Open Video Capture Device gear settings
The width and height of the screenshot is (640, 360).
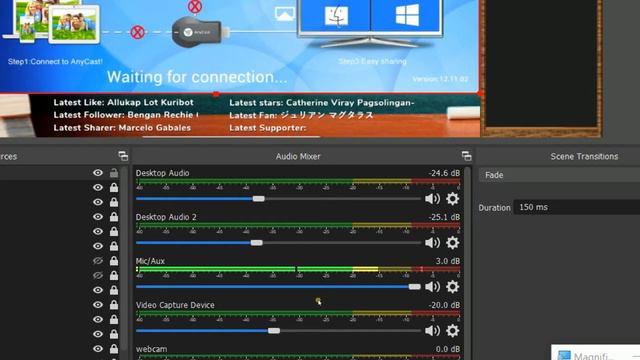tap(452, 331)
